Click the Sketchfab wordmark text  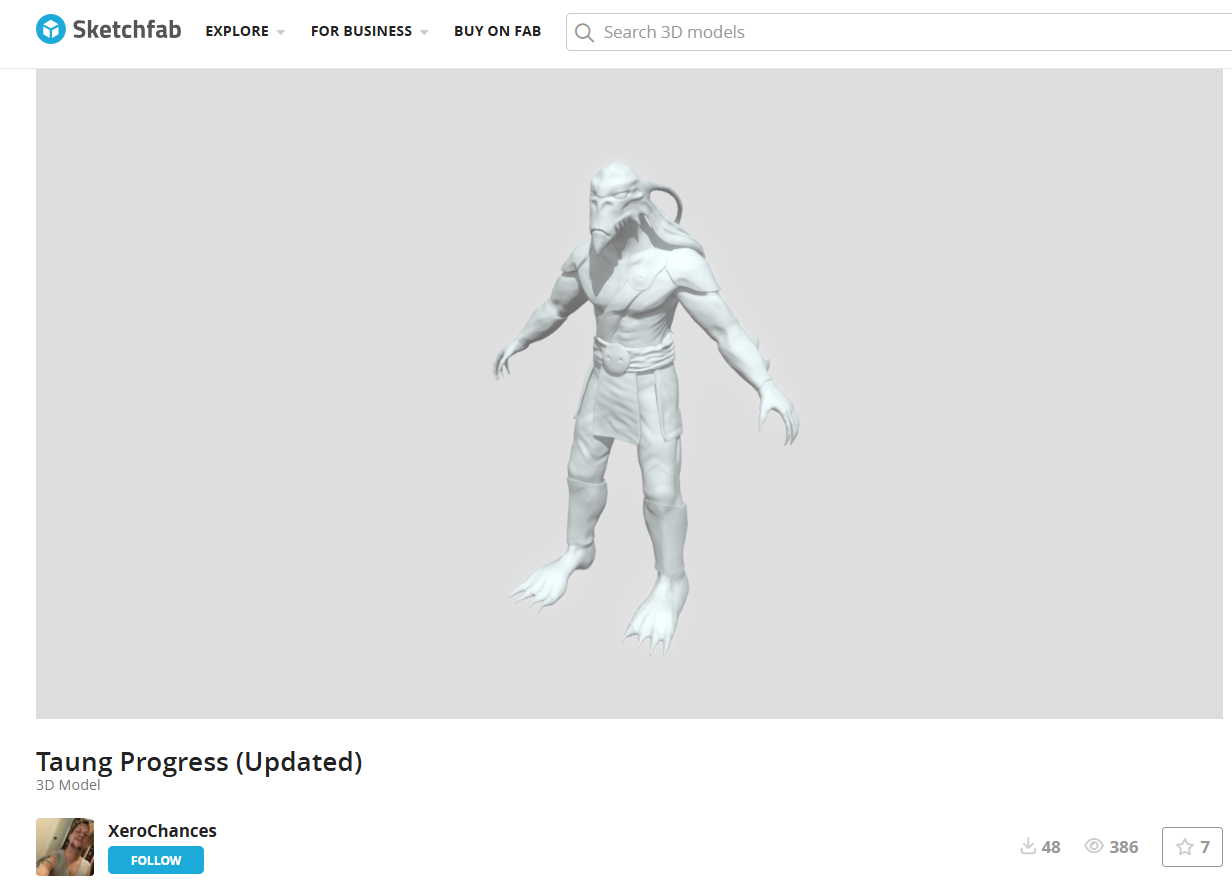click(127, 30)
